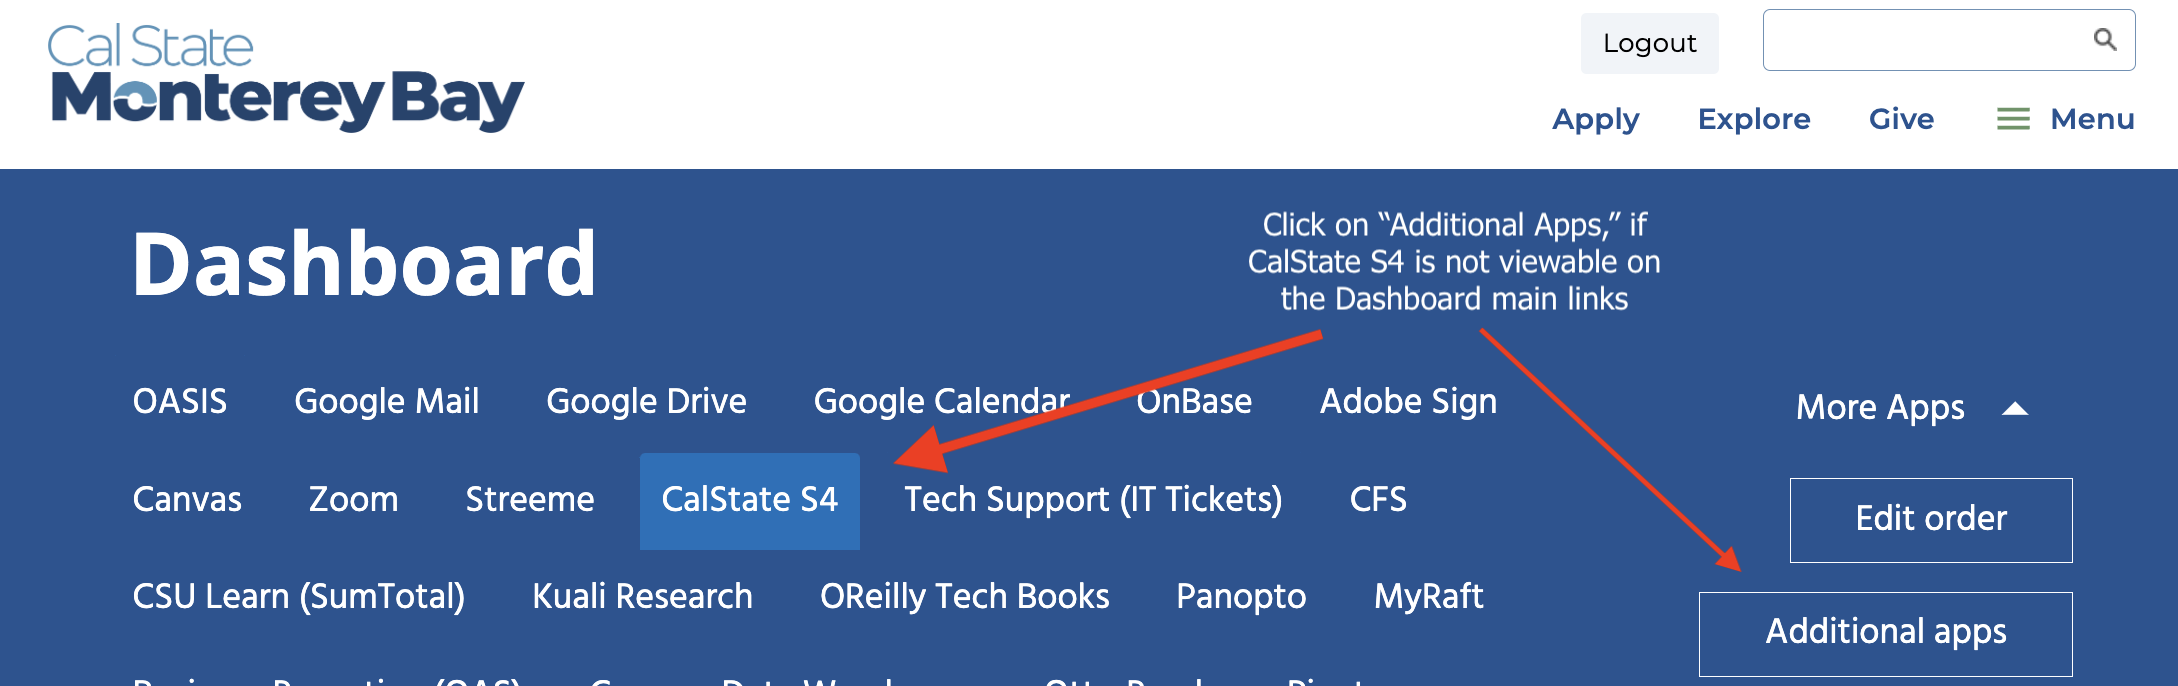This screenshot has height=686, width=2178.
Task: Open Zoom
Action: pyautogui.click(x=354, y=500)
